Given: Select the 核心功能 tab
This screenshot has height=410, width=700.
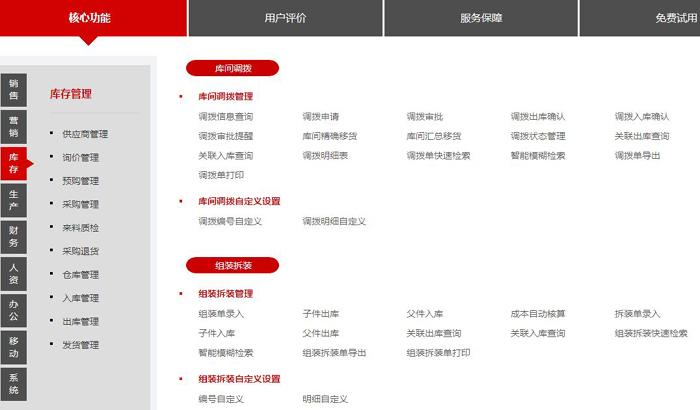Looking at the screenshot, I should pyautogui.click(x=90, y=18).
